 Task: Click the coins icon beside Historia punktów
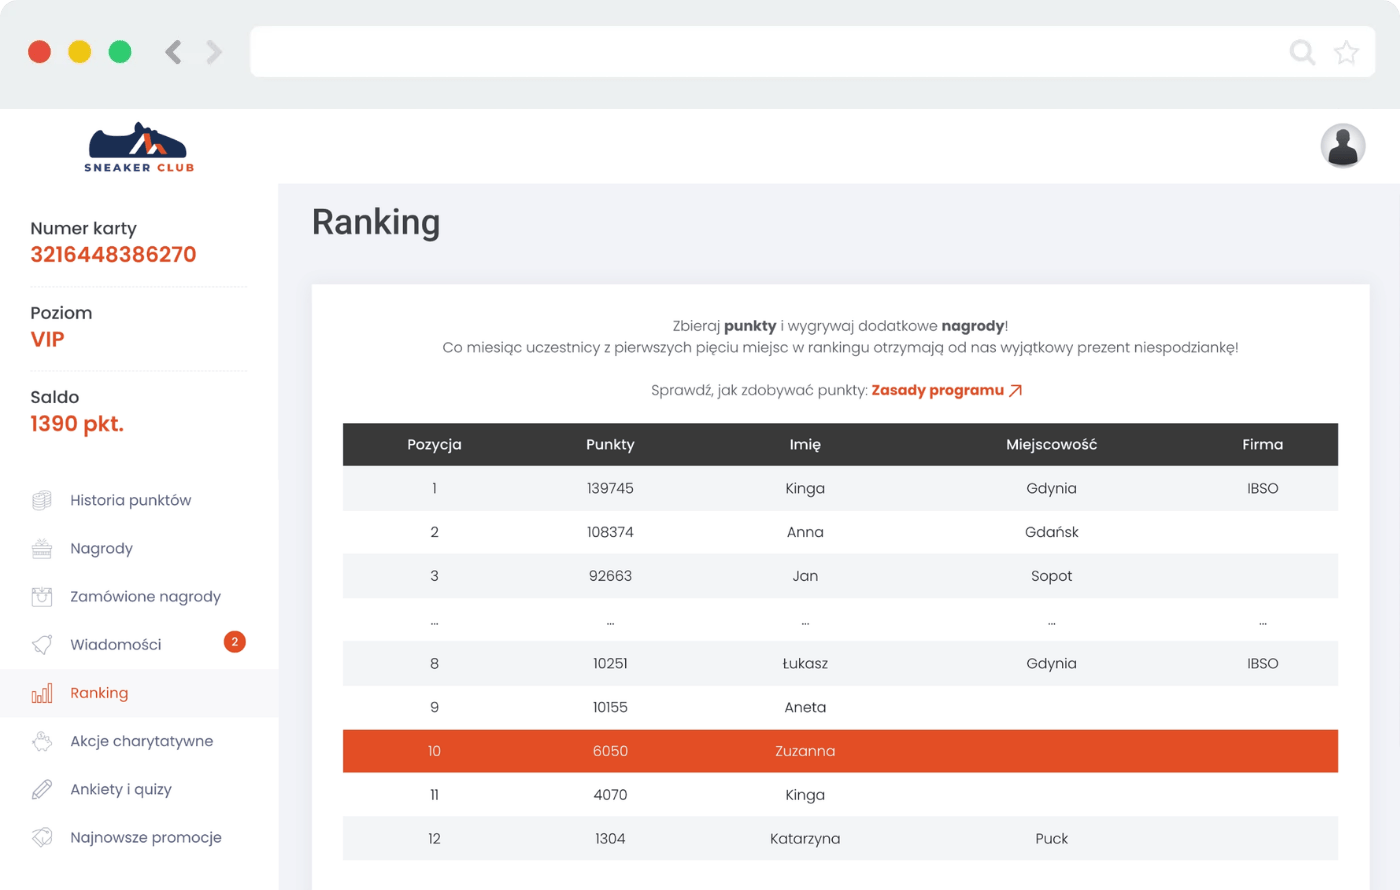42,500
